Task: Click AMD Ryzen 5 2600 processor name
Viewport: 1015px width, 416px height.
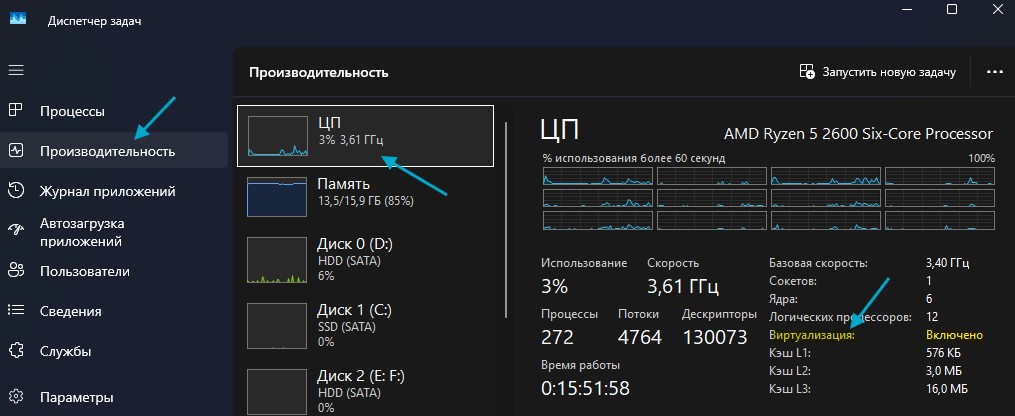Action: pos(858,134)
